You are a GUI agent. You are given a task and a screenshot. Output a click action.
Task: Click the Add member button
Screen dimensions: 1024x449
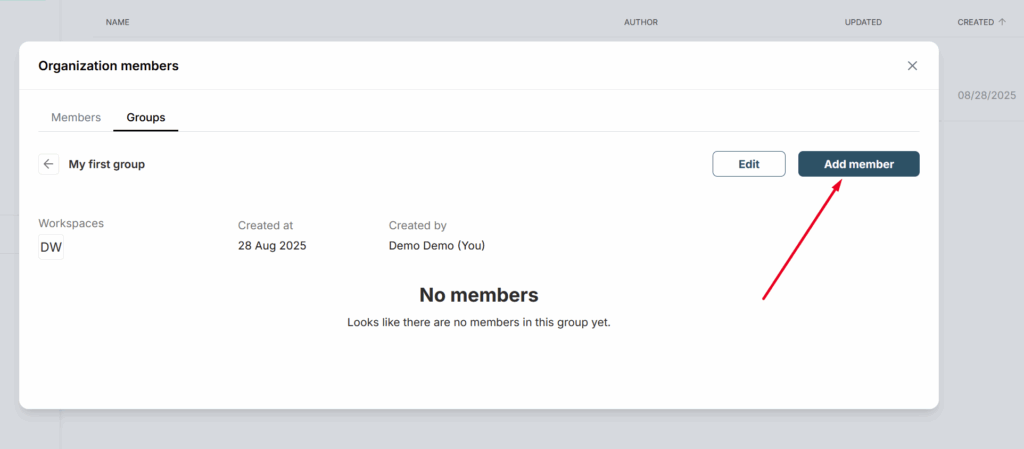coord(859,164)
